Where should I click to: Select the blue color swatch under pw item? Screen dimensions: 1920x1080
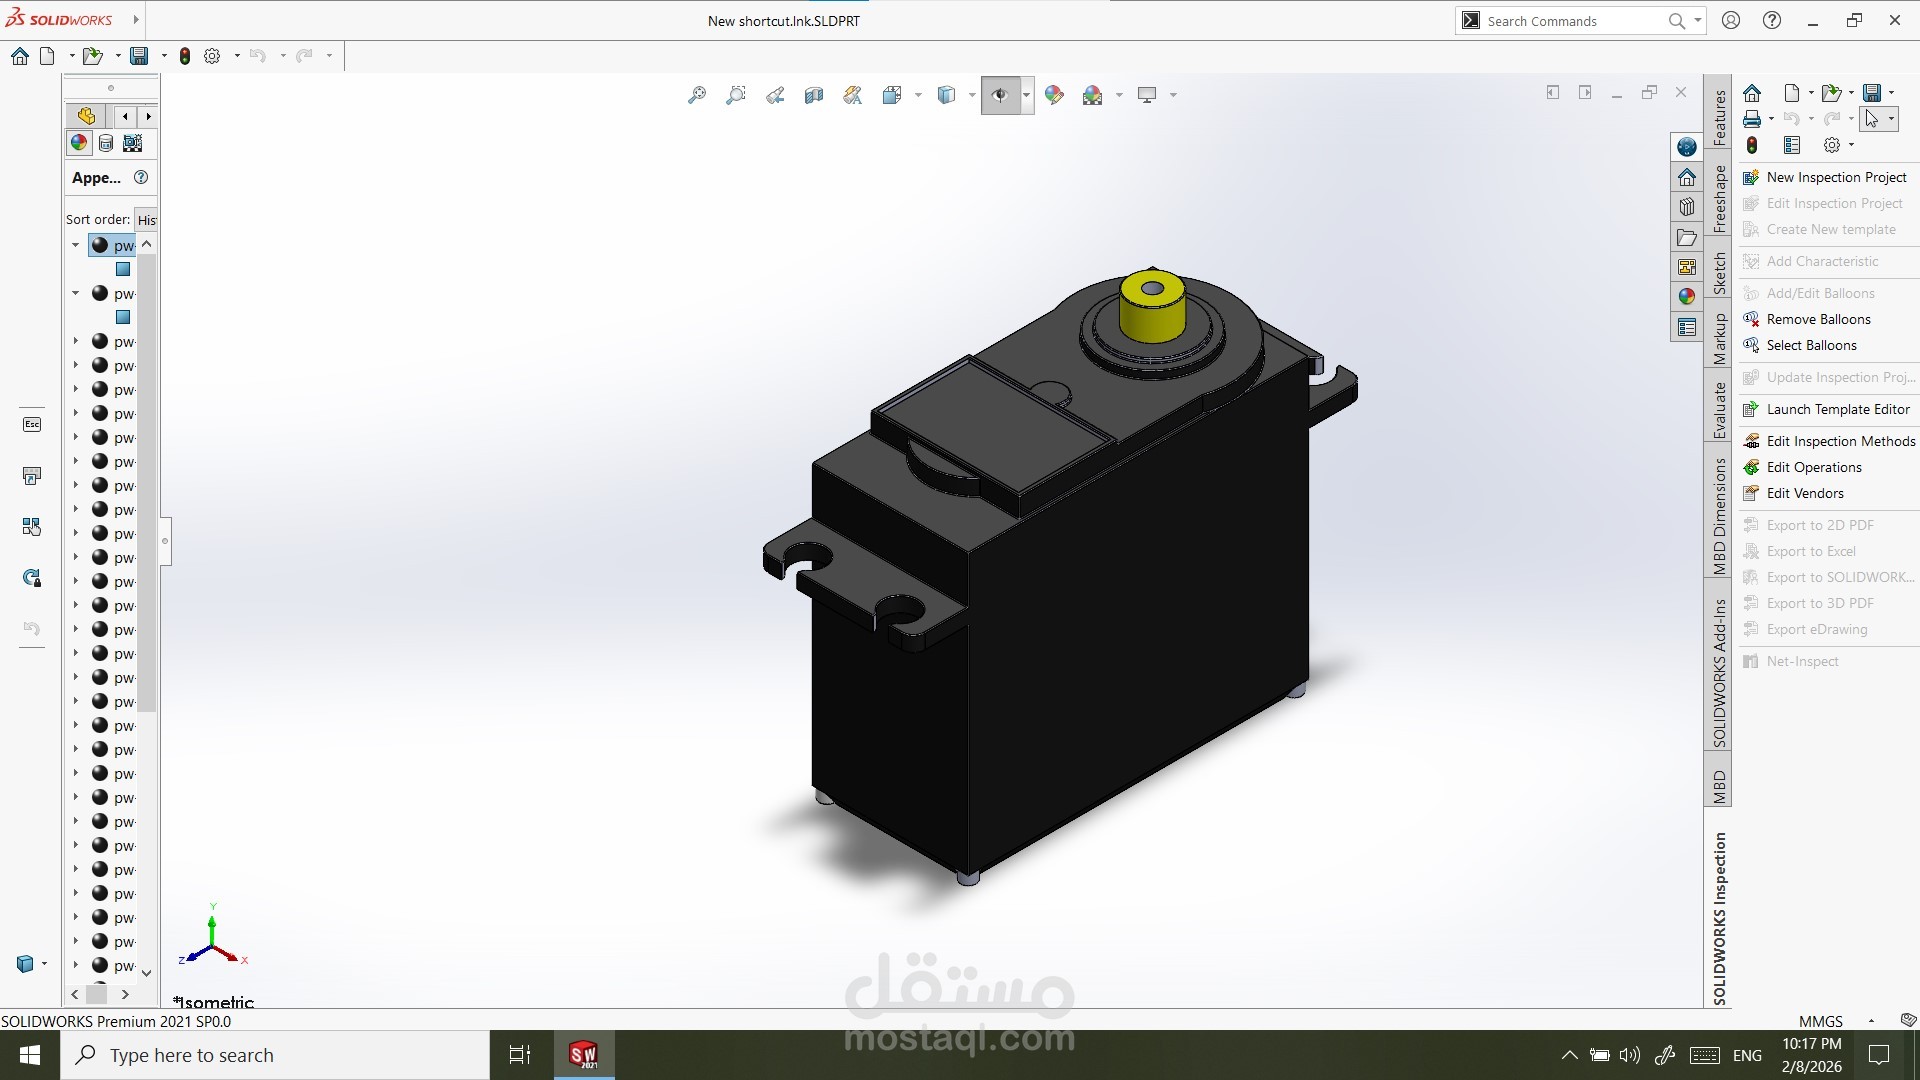pyautogui.click(x=122, y=269)
